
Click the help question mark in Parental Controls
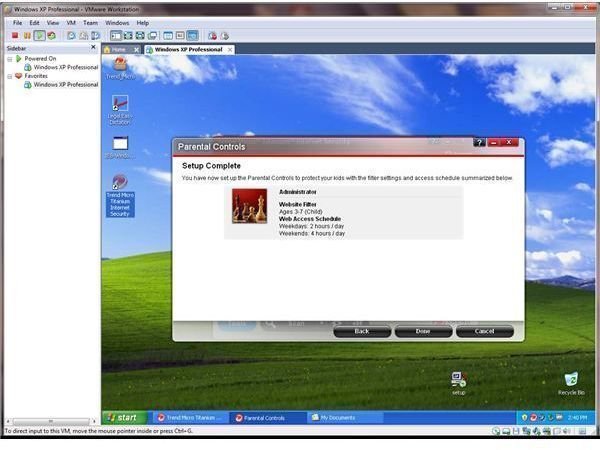[479, 143]
